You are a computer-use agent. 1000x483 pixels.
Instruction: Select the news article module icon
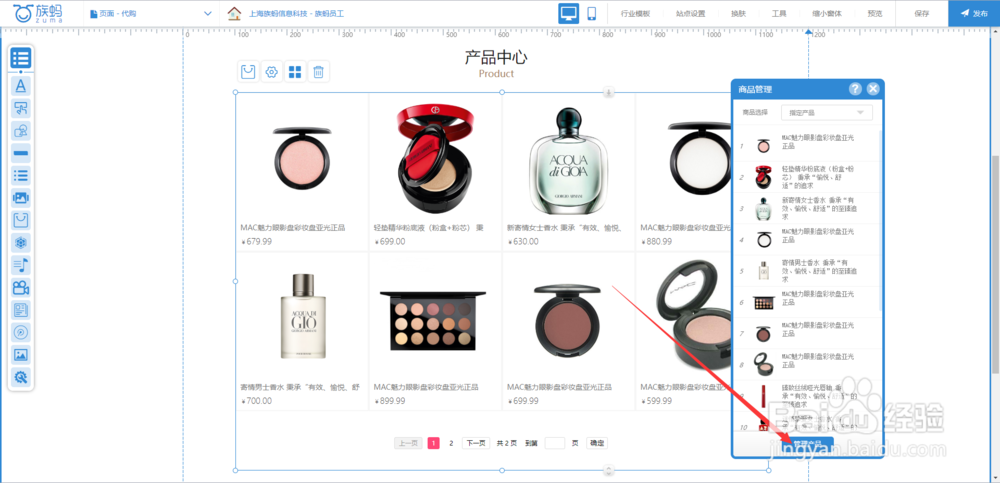click(x=21, y=310)
